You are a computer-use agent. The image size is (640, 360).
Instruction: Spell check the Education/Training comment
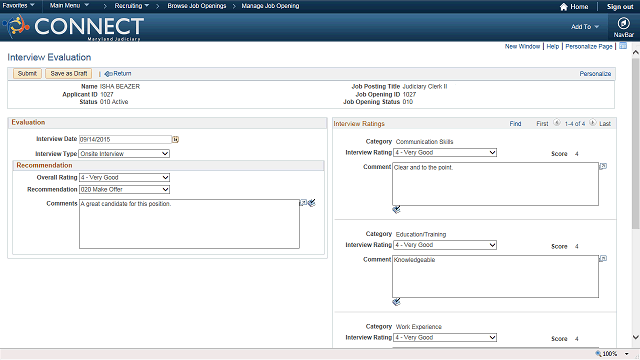[x=396, y=302]
